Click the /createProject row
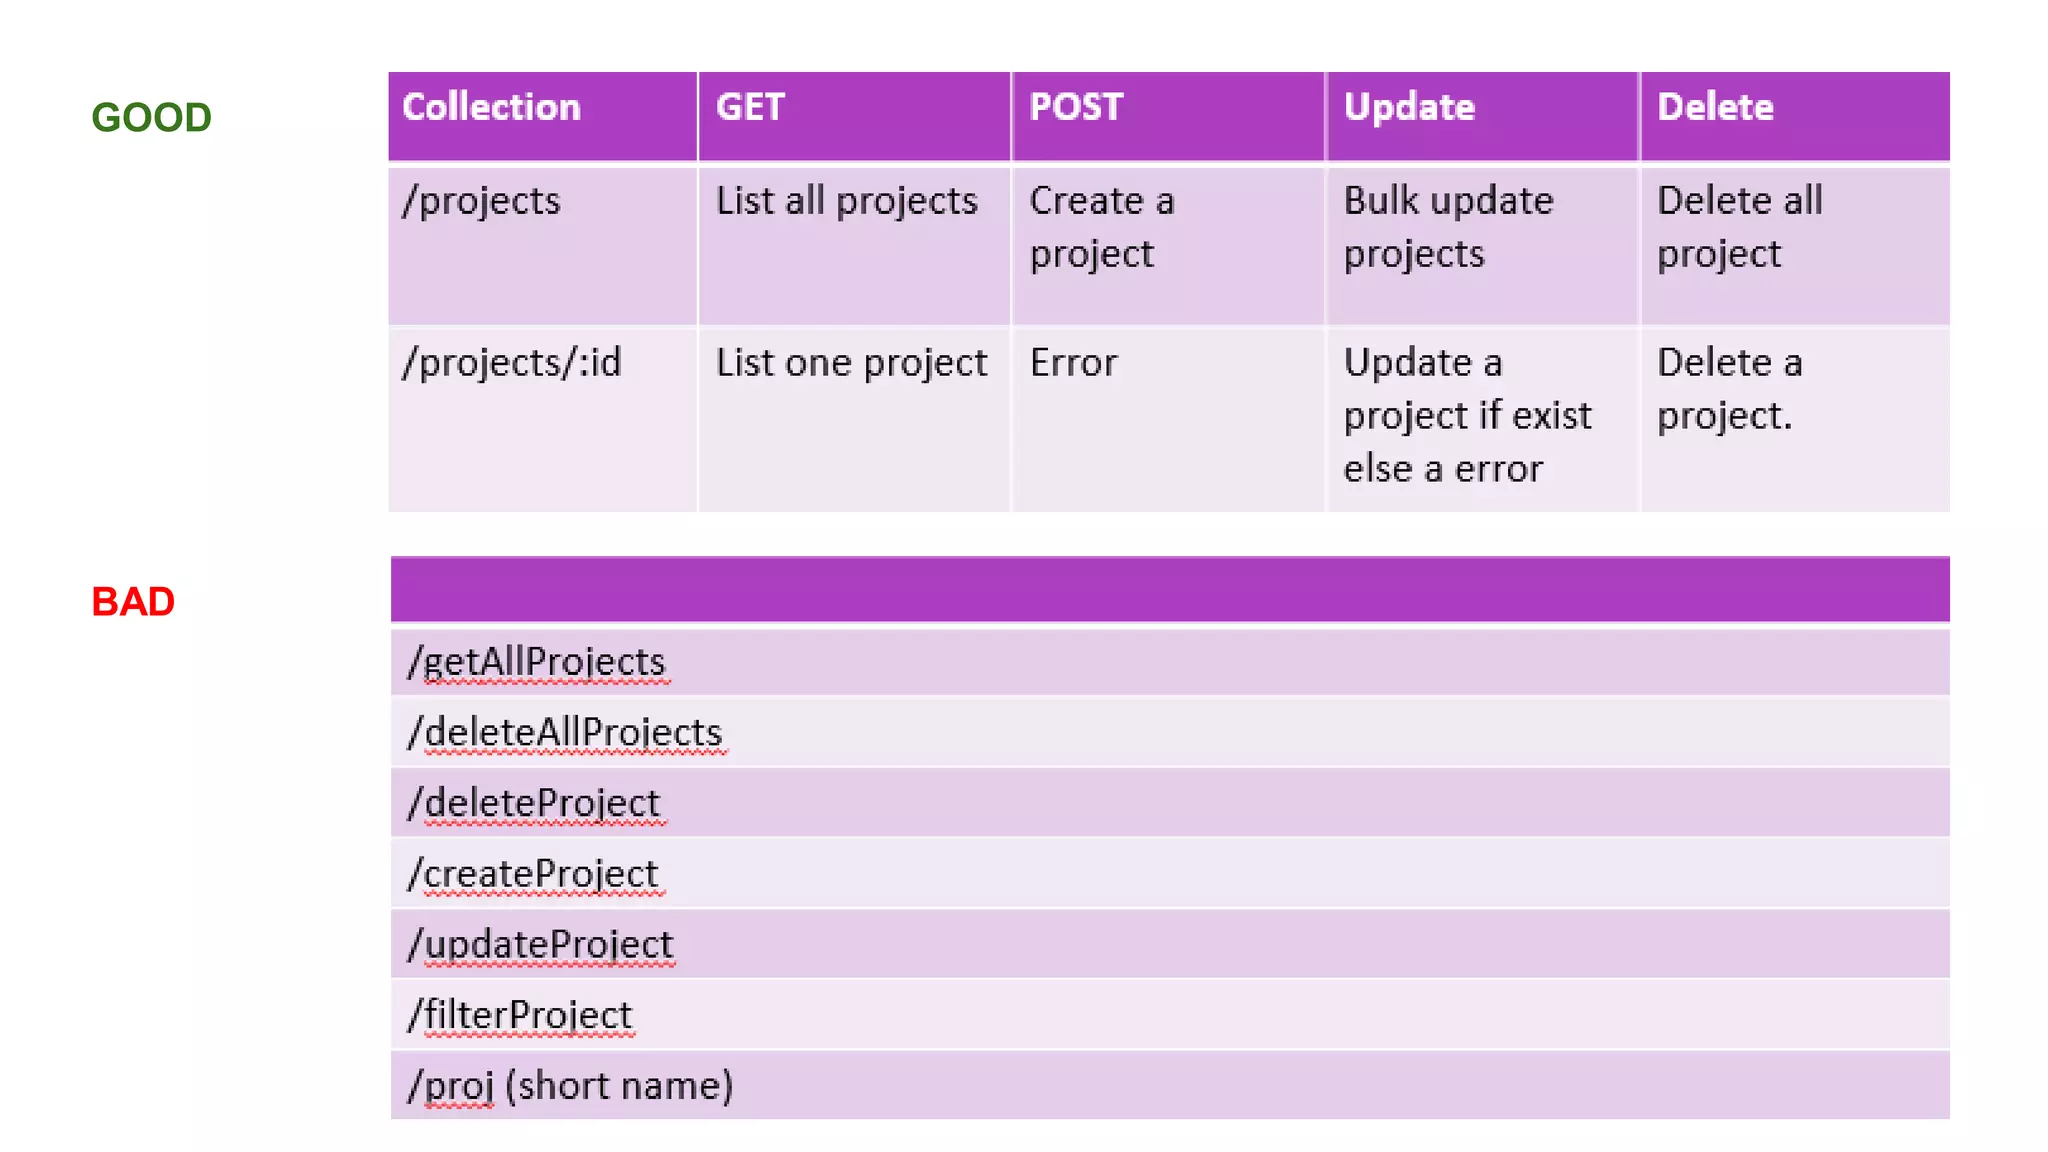Viewport: 2048px width, 1152px height. [533, 874]
